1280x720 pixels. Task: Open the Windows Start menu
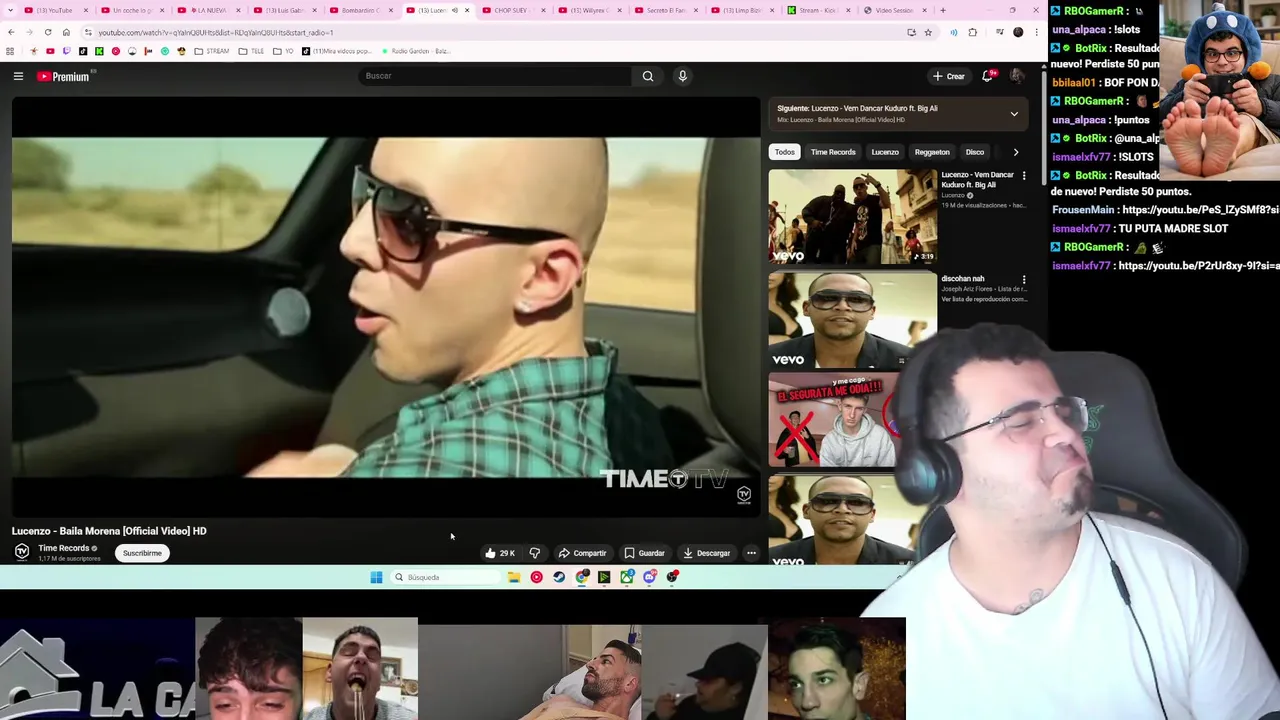pos(376,577)
